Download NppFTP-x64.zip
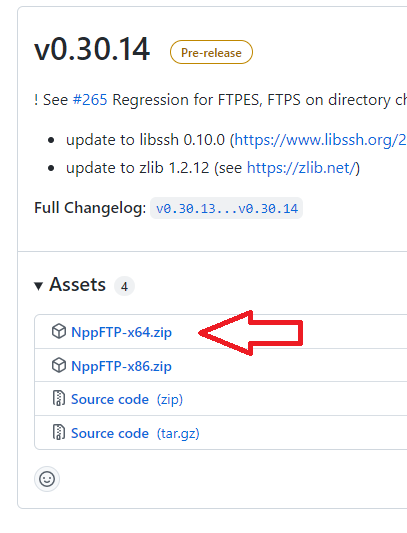407x533 pixels. 121,332
